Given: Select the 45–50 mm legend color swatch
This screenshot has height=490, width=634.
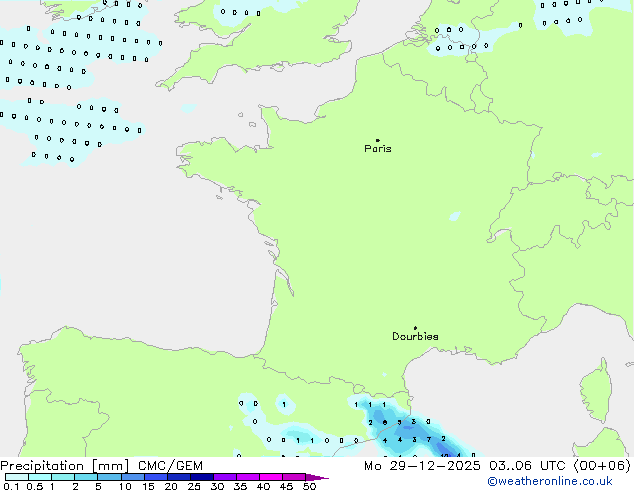Looking at the screenshot, I should (x=294, y=477).
